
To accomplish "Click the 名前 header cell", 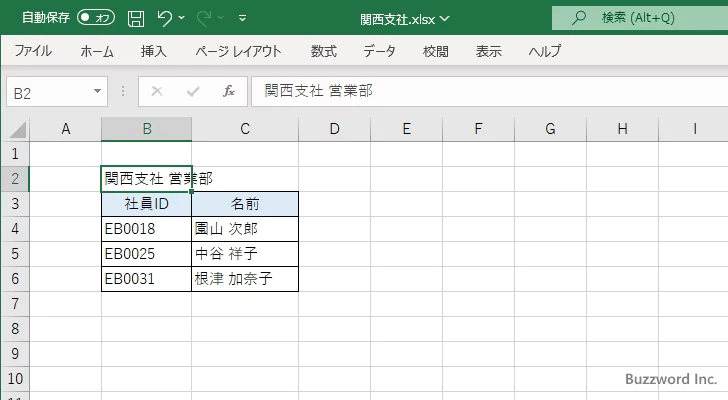I will tap(245, 204).
